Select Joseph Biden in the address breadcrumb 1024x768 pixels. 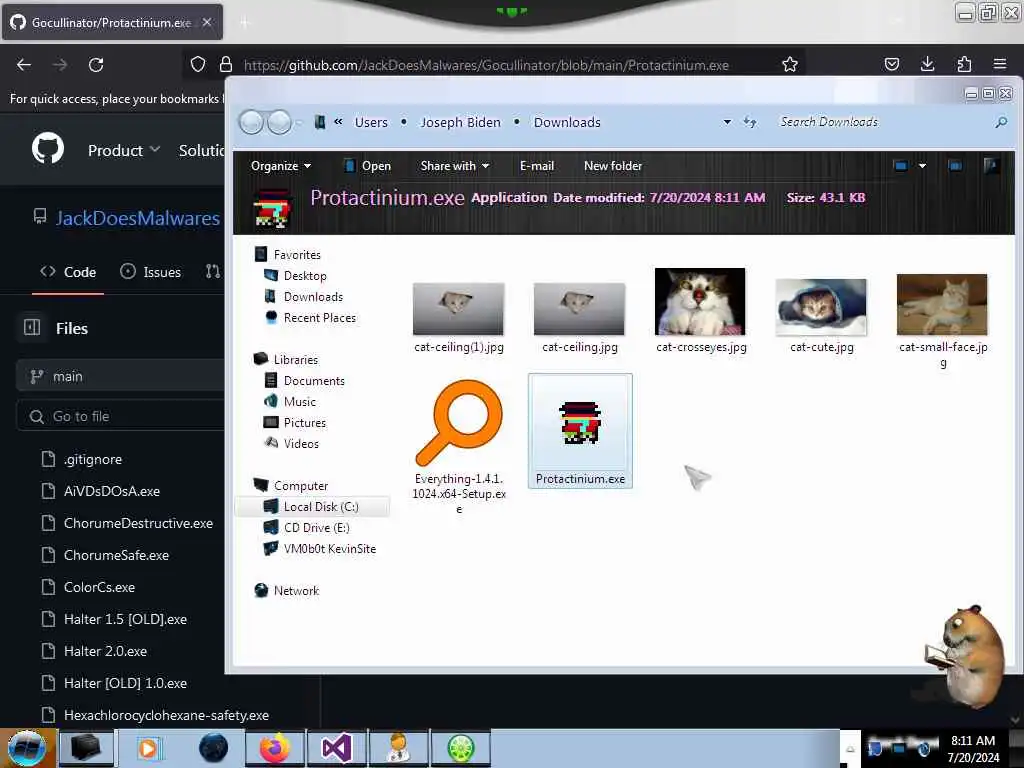click(x=460, y=122)
